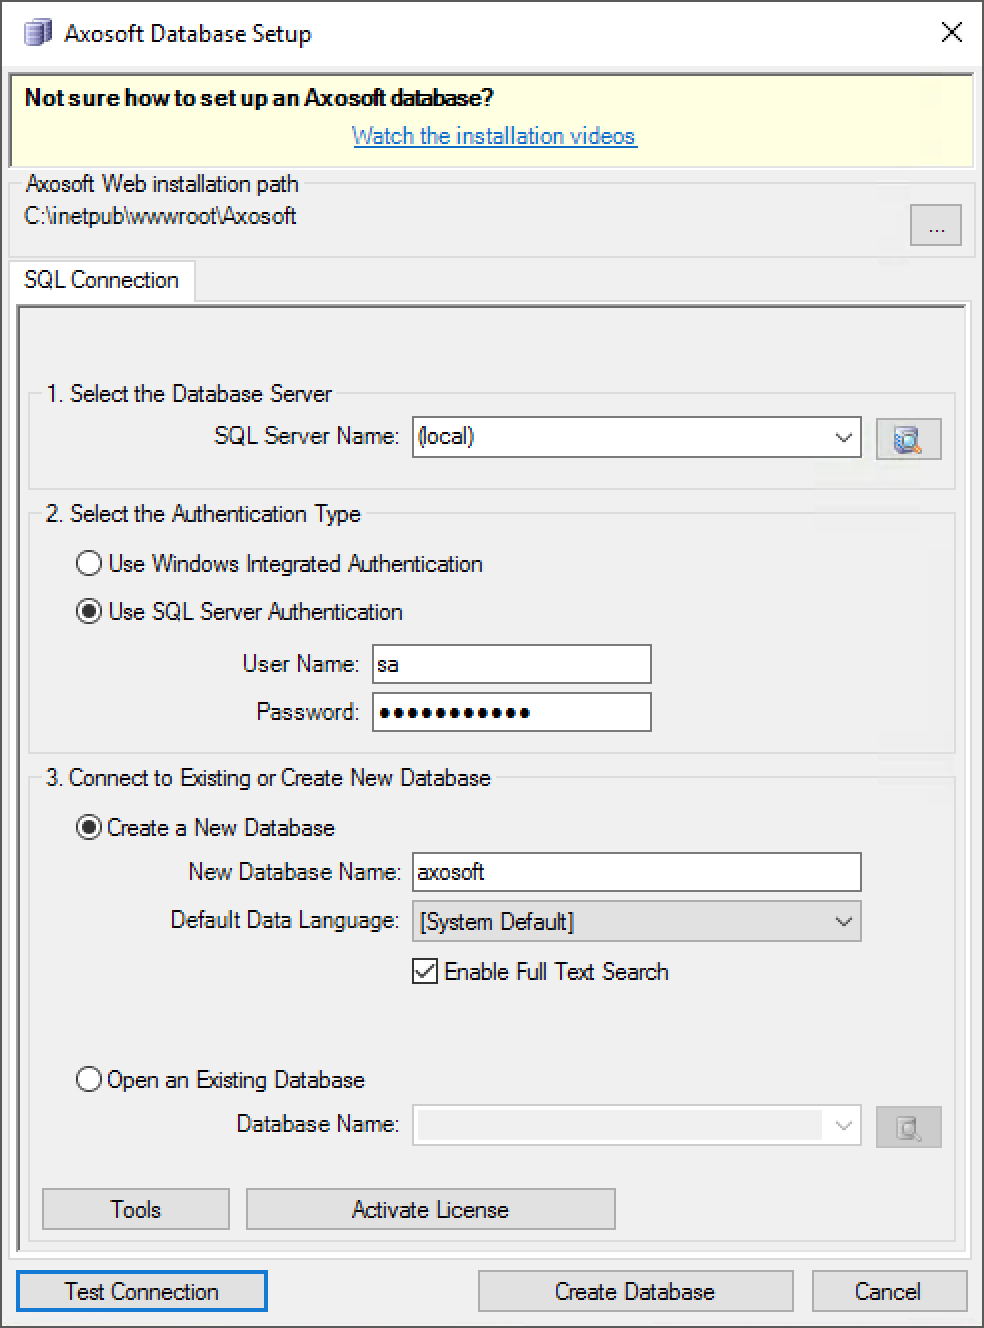Click inside the Password field
Screen dimensions: 984x1328
pos(510,711)
